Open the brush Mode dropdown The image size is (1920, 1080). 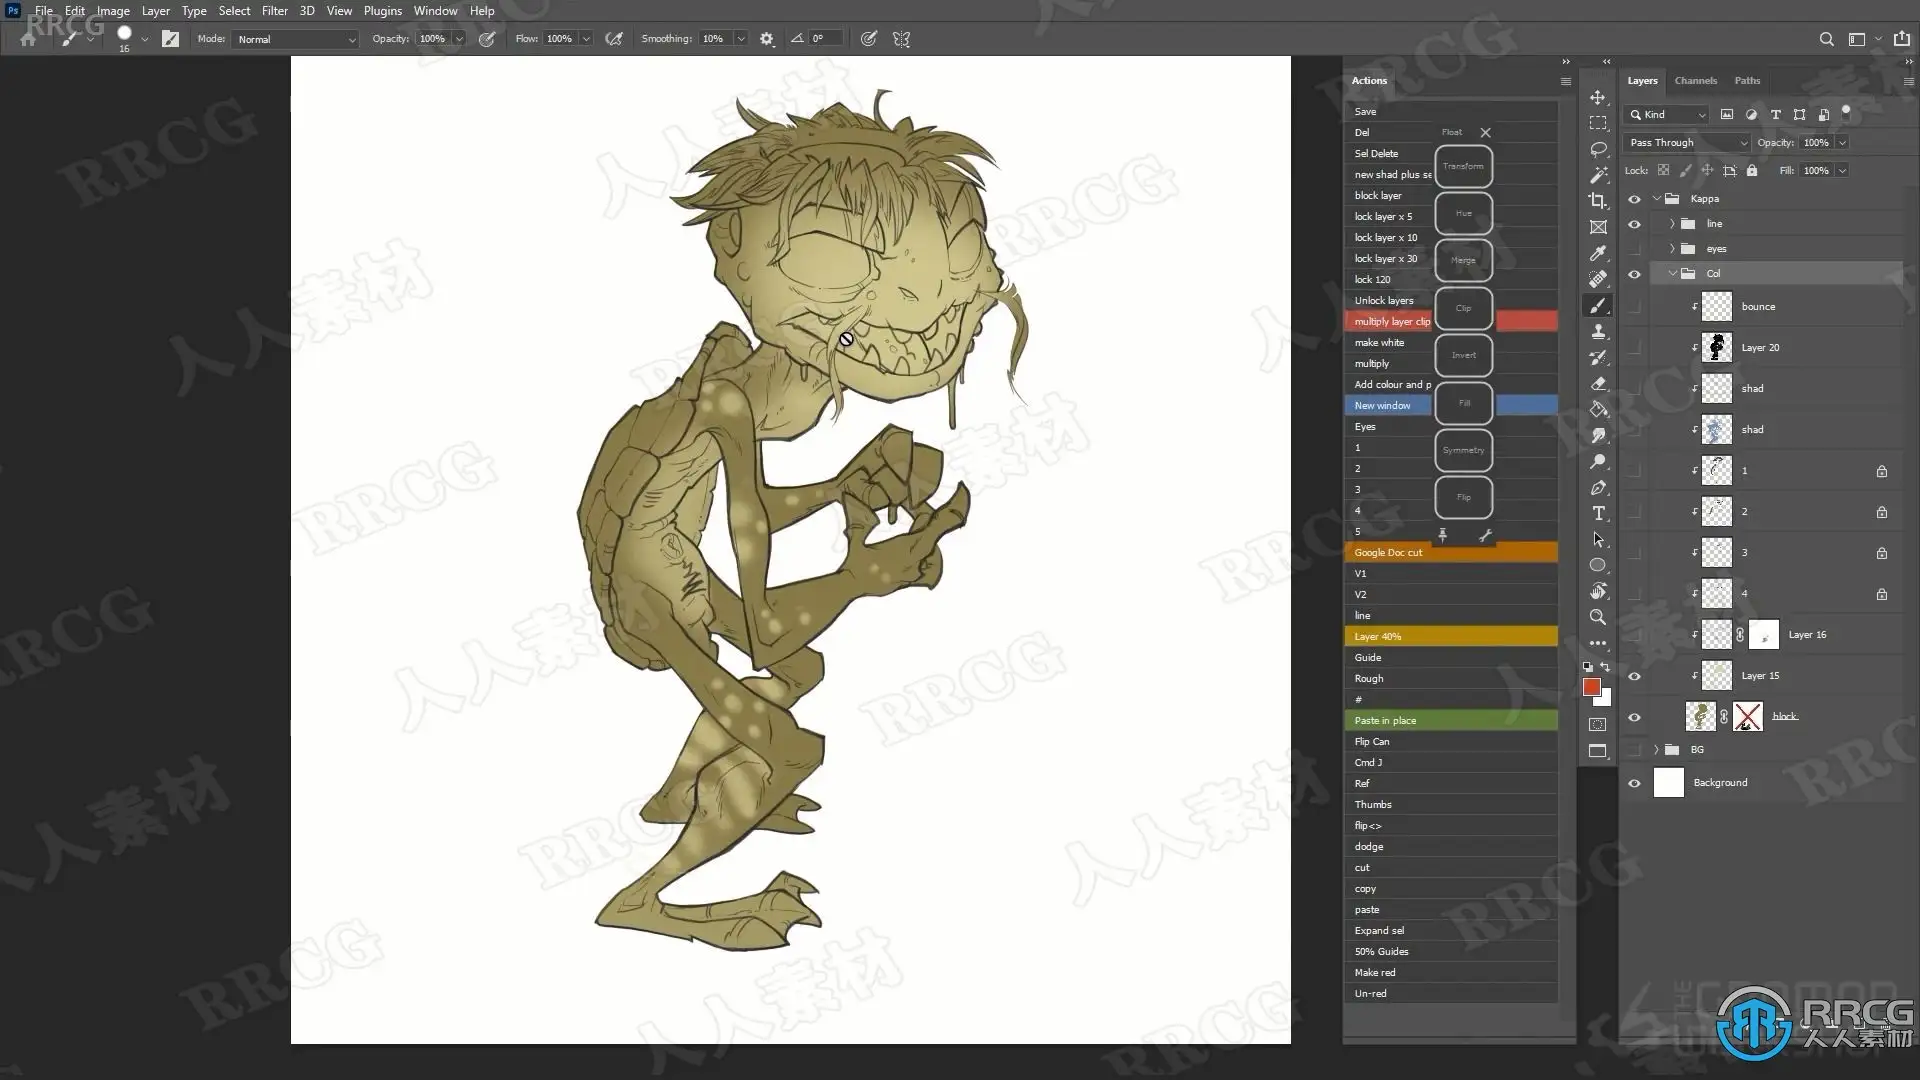tap(295, 39)
